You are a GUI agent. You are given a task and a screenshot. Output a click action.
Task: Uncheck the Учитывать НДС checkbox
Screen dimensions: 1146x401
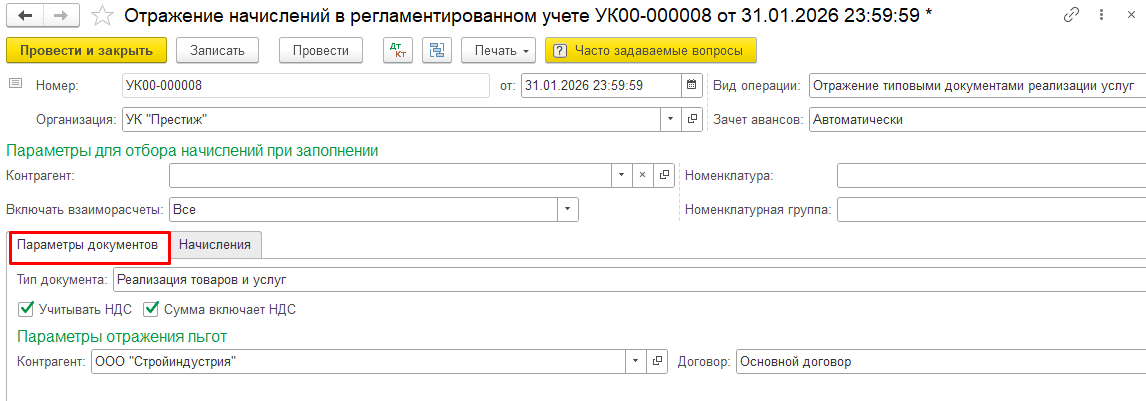pos(26,309)
